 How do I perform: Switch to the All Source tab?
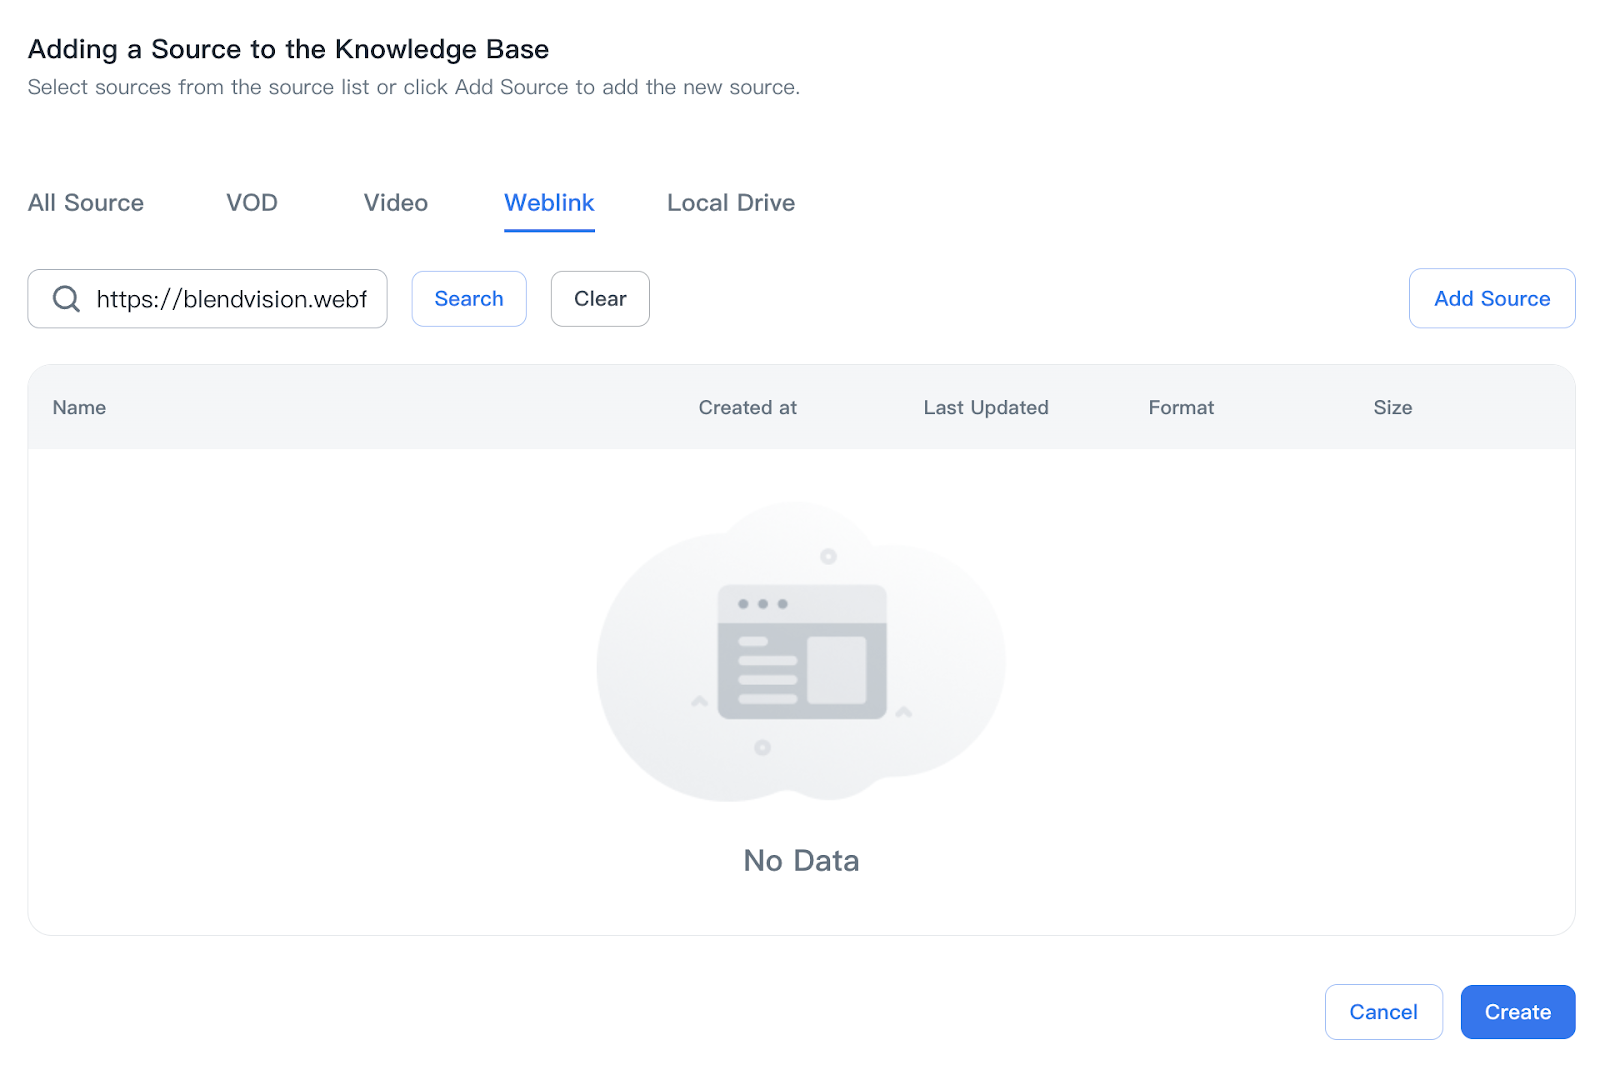tap(86, 203)
